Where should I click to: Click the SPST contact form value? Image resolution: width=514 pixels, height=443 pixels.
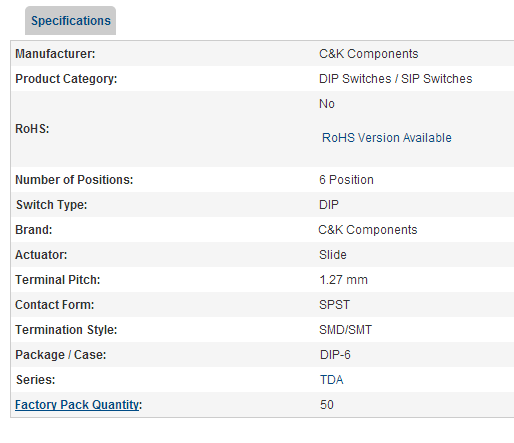(x=334, y=305)
